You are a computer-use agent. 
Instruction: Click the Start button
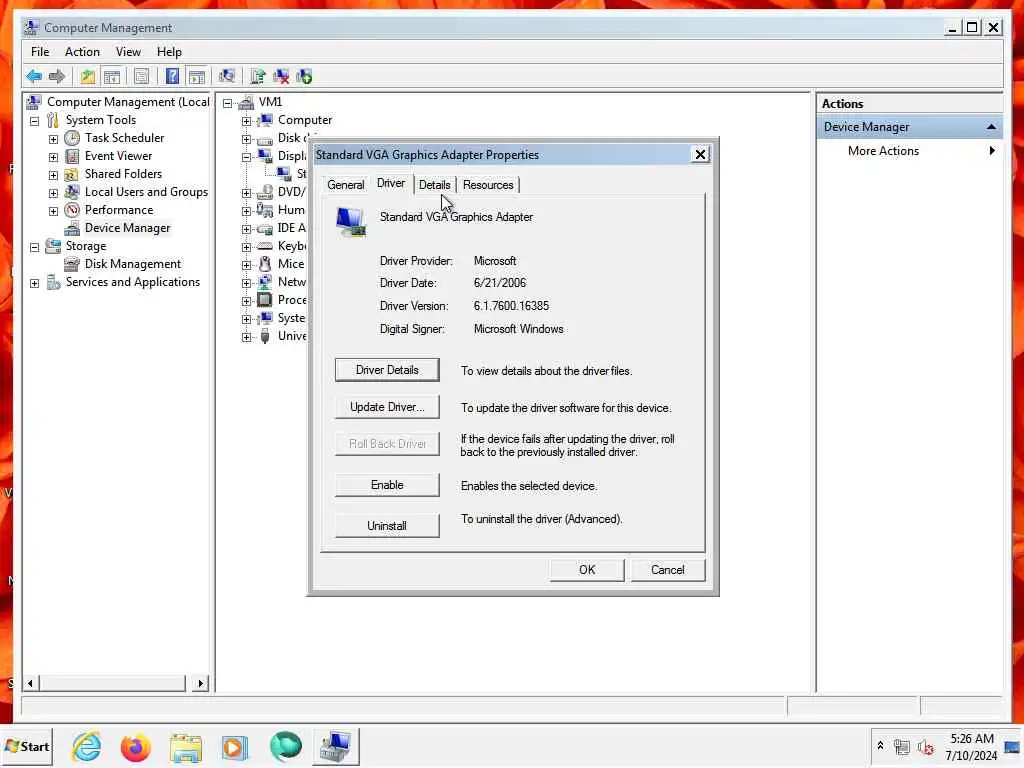click(27, 746)
